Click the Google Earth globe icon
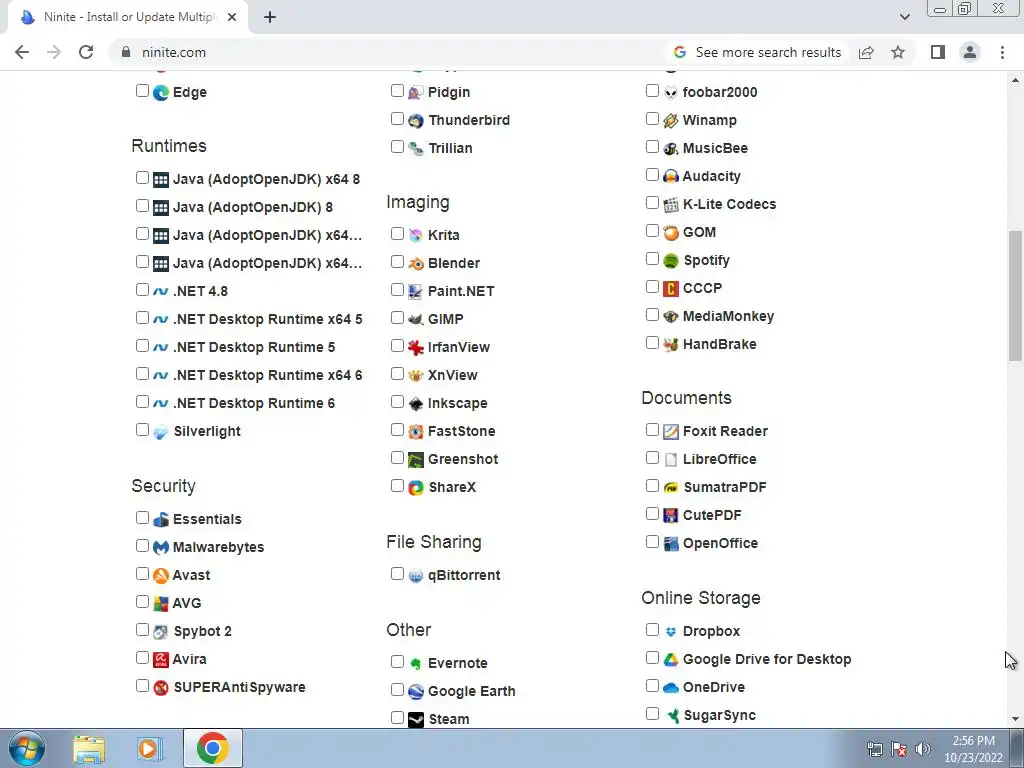 [415, 692]
